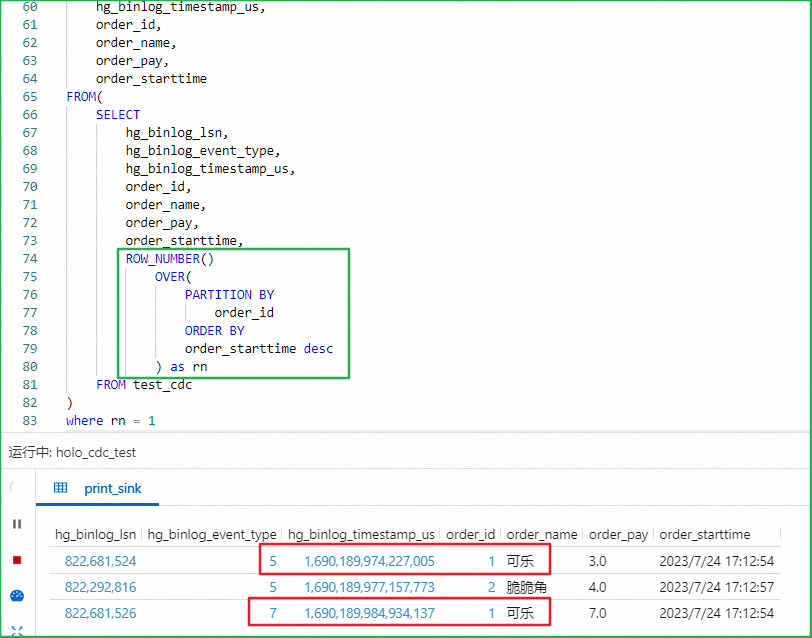Click the order_starttime column header
The height and width of the screenshot is (638, 812).
(x=704, y=534)
